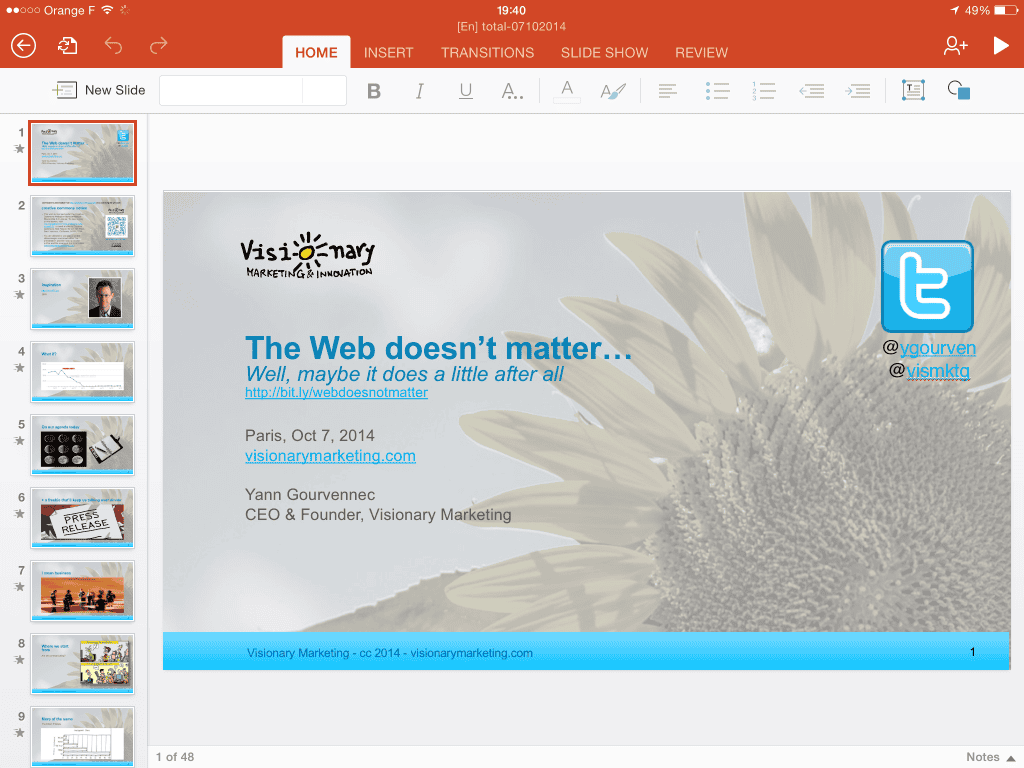Tap the font size field

(324, 90)
